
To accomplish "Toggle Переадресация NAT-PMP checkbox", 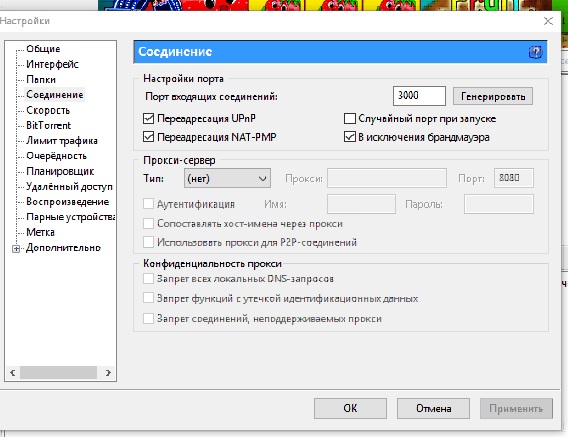I will click(149, 137).
